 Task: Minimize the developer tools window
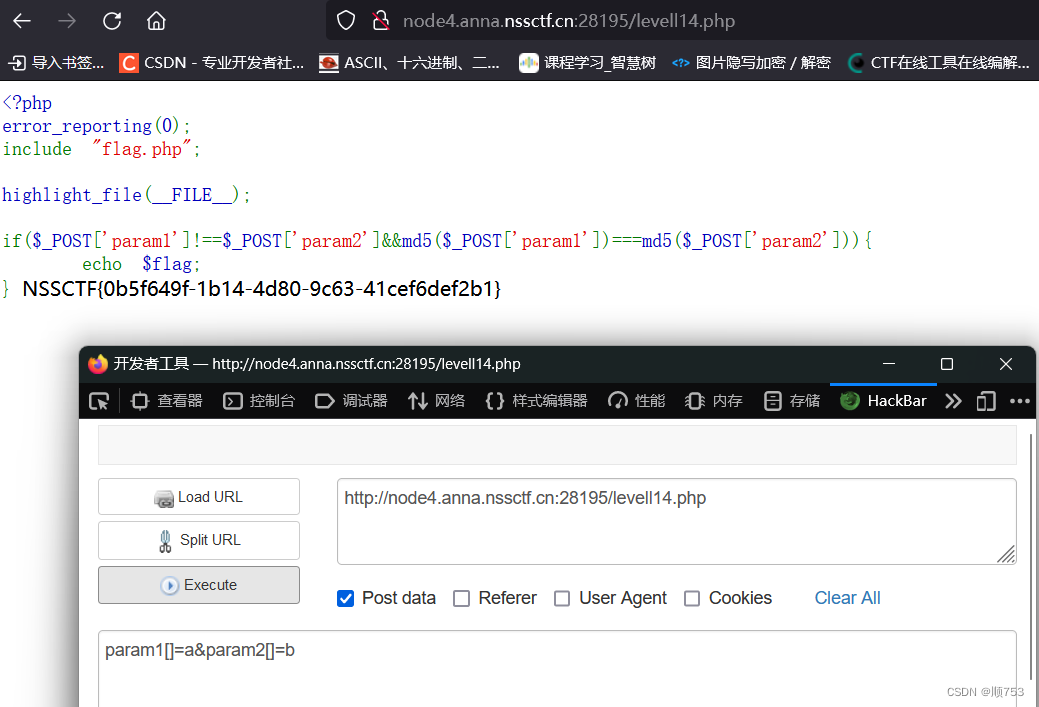[889, 364]
